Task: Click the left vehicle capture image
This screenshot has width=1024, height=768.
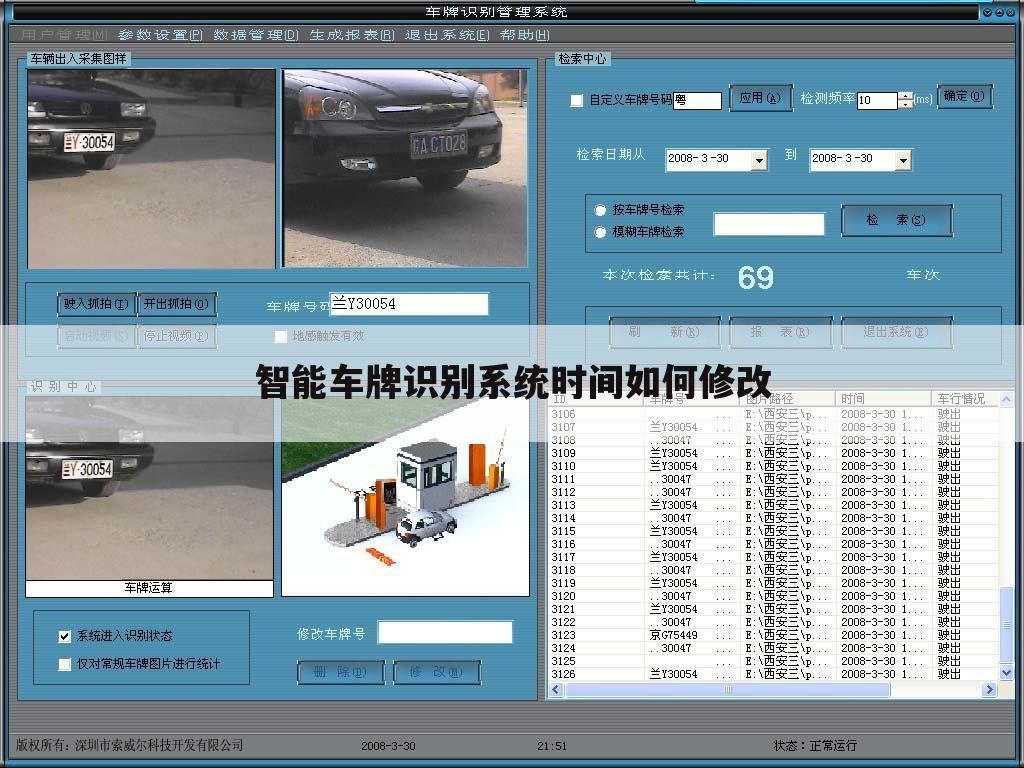Action: tap(151, 168)
